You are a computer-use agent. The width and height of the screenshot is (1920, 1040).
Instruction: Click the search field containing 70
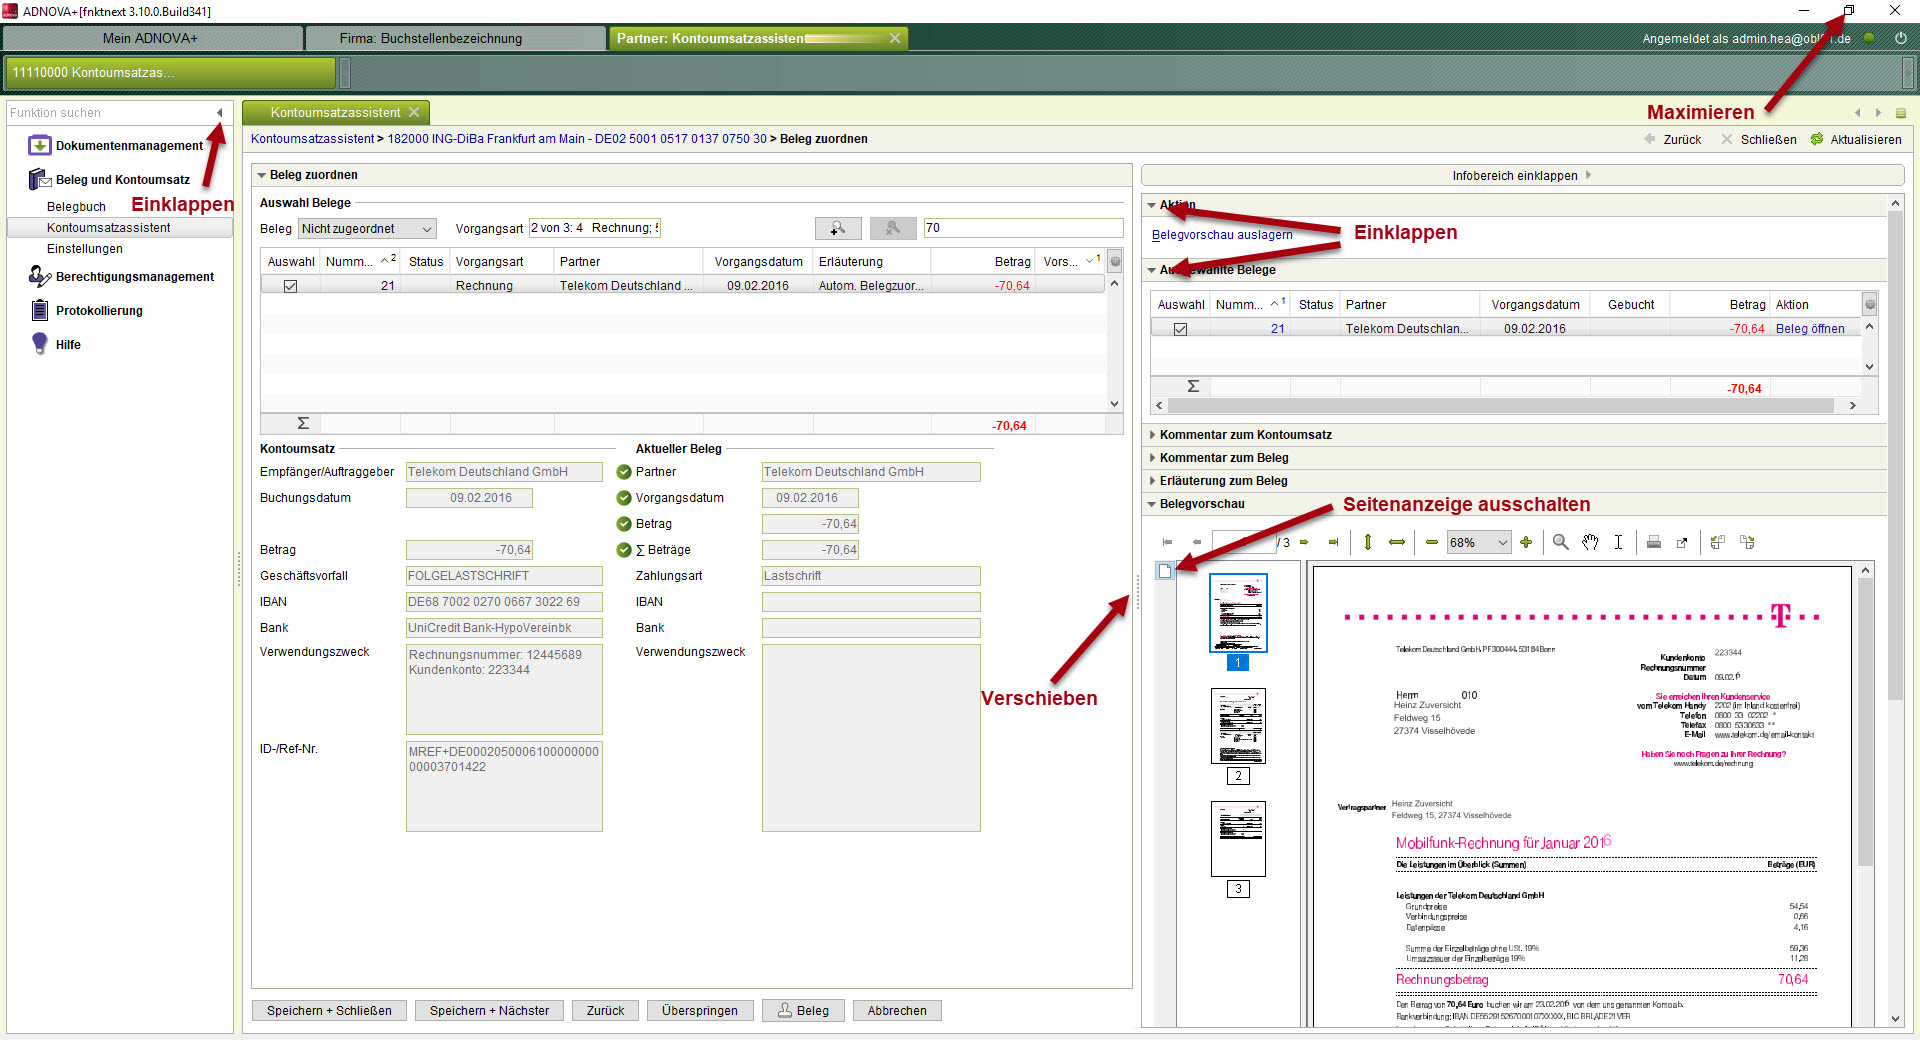(1023, 228)
